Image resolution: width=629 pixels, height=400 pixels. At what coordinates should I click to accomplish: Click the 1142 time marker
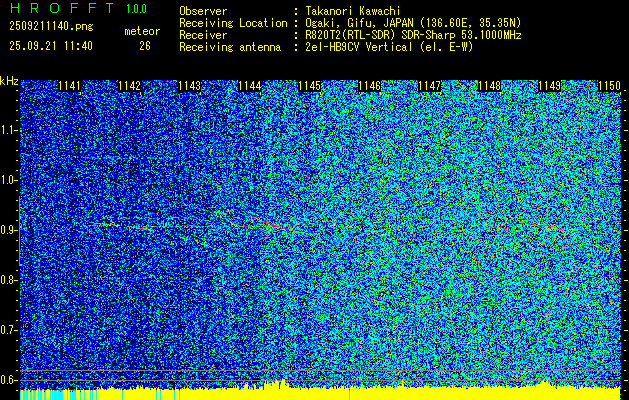pyautogui.click(x=130, y=86)
